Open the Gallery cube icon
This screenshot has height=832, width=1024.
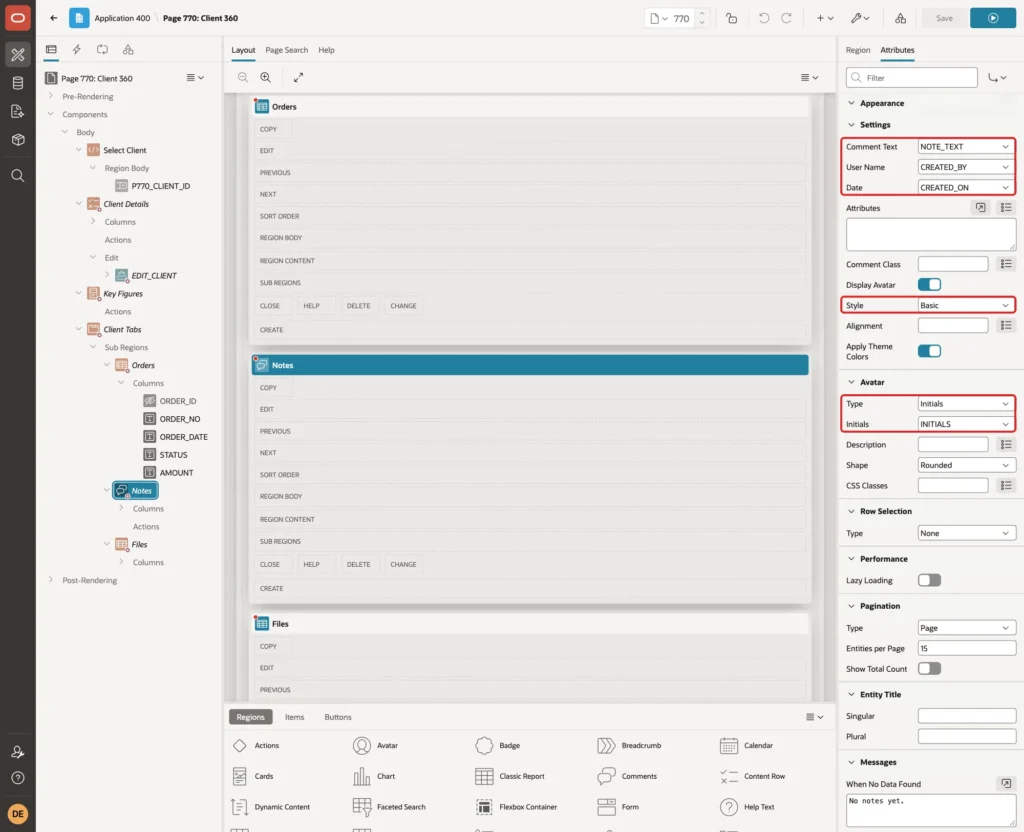18,139
